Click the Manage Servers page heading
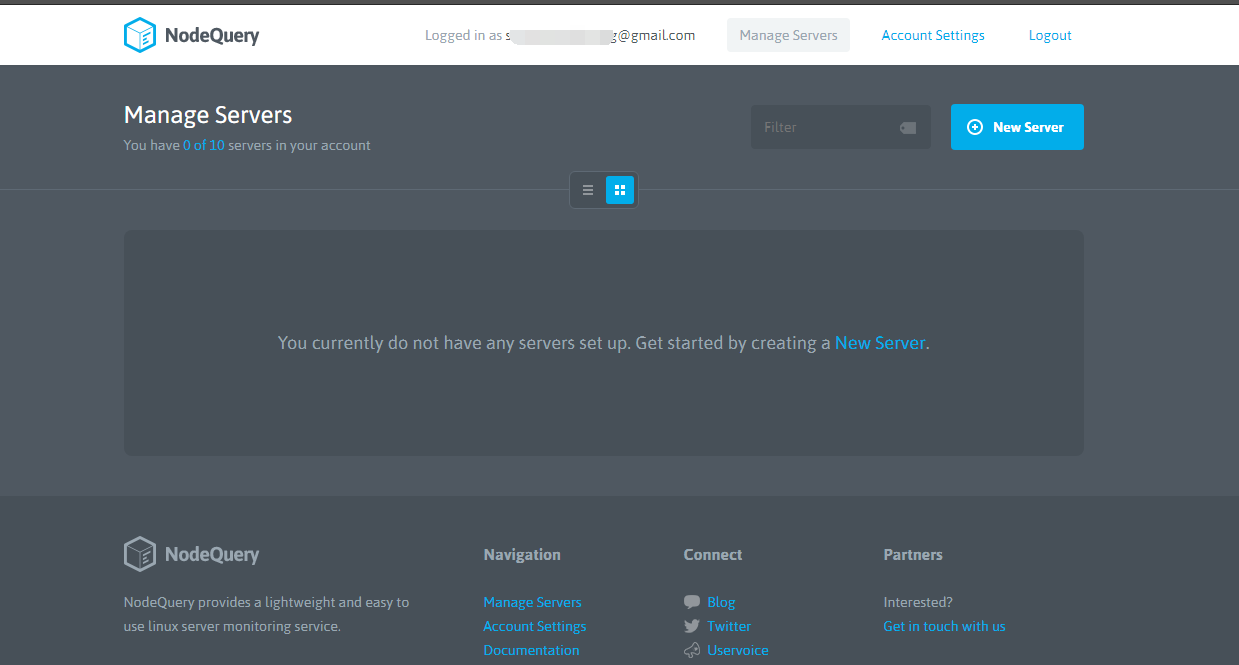The image size is (1239, 665). click(208, 115)
